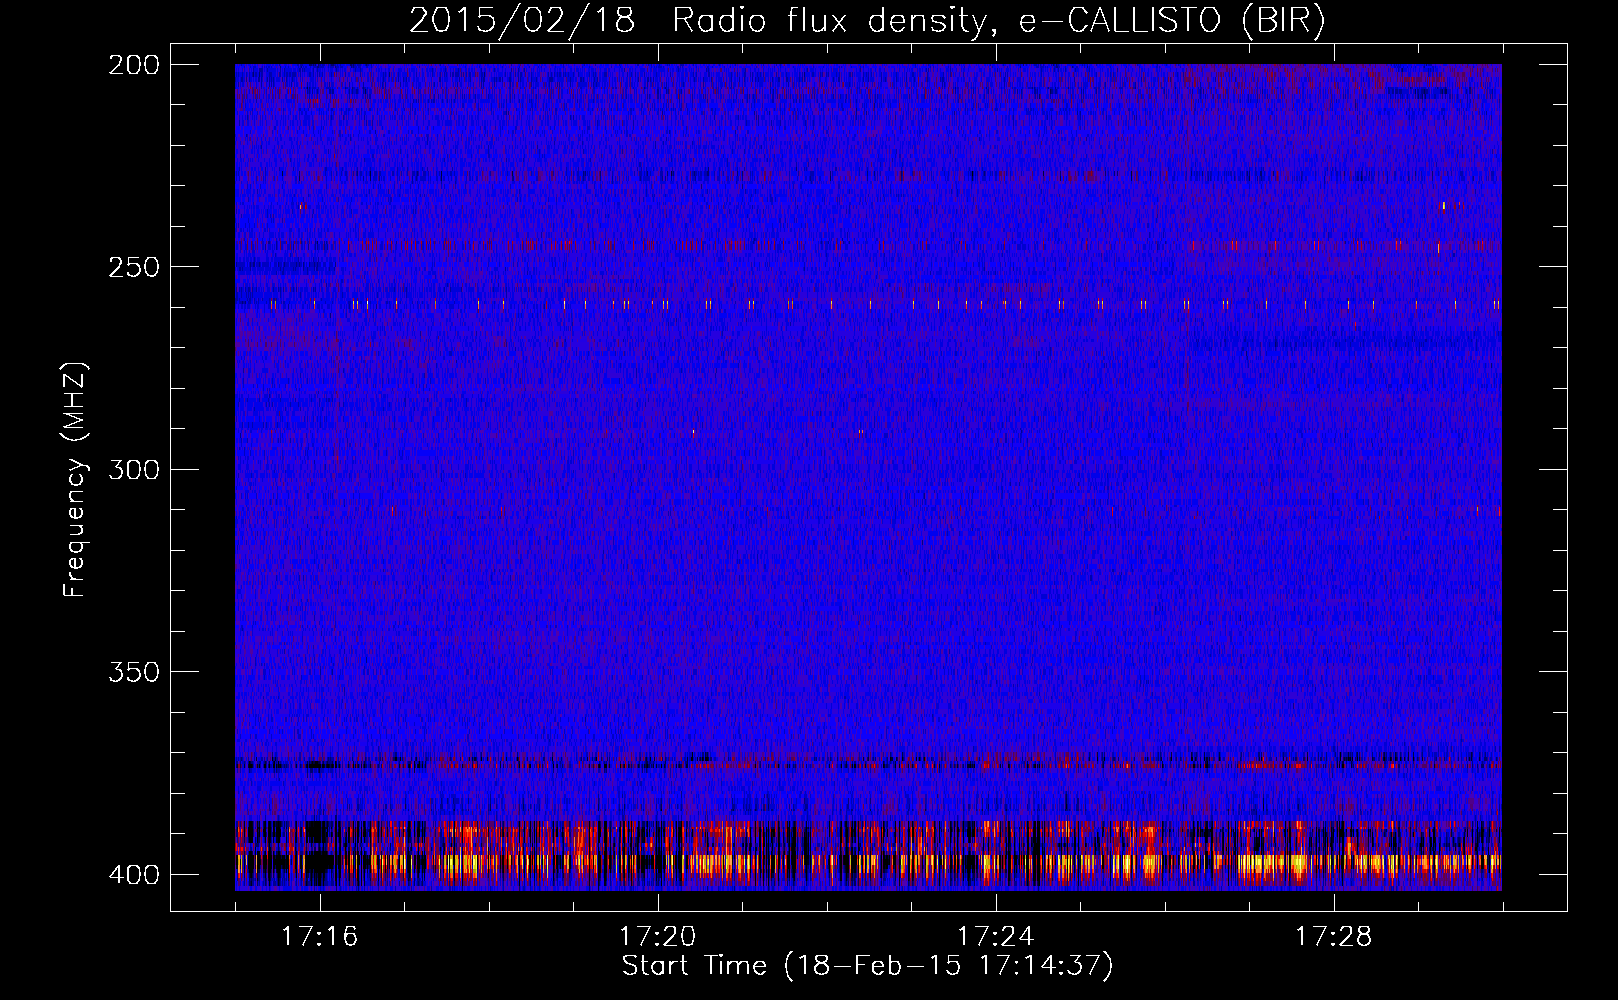The image size is (1618, 1000).
Task: Select the 300 frequency tick label
Action: tap(133, 470)
